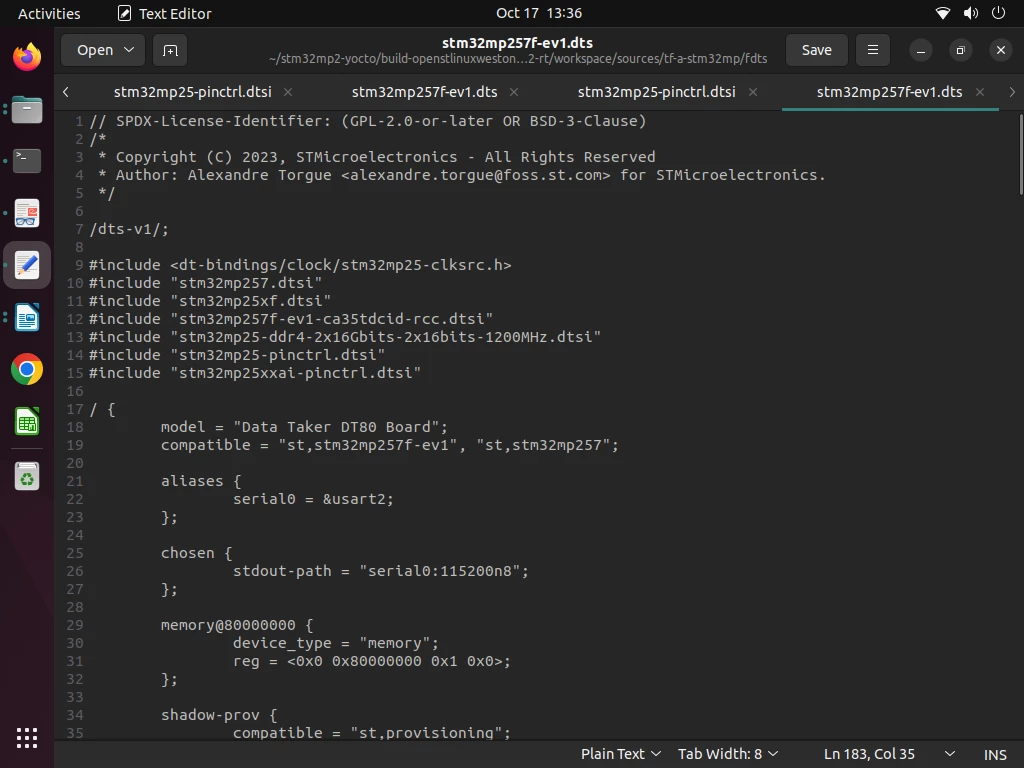Toggle INS insert/overwrite mode indicator
1024x768 pixels.
(995, 754)
